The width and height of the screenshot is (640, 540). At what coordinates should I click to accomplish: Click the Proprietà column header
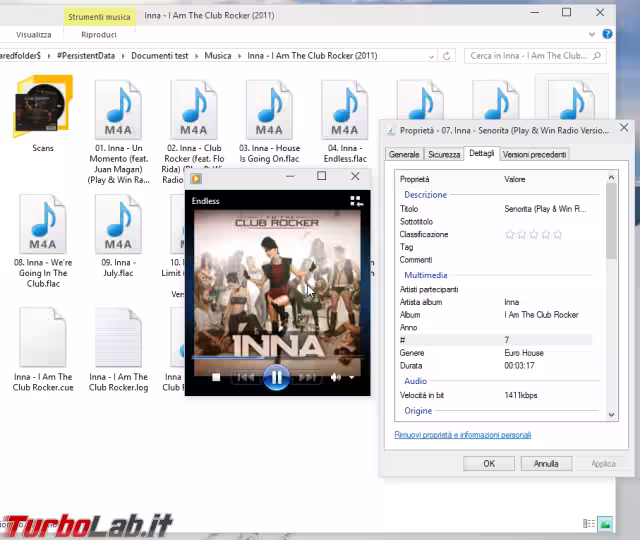coord(414,179)
